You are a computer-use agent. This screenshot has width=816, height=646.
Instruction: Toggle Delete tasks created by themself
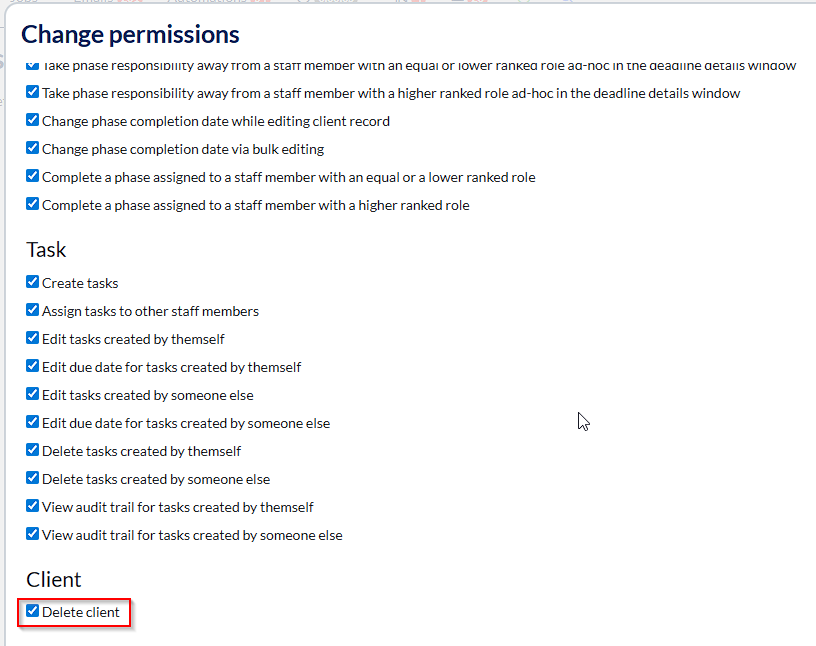pyautogui.click(x=33, y=450)
